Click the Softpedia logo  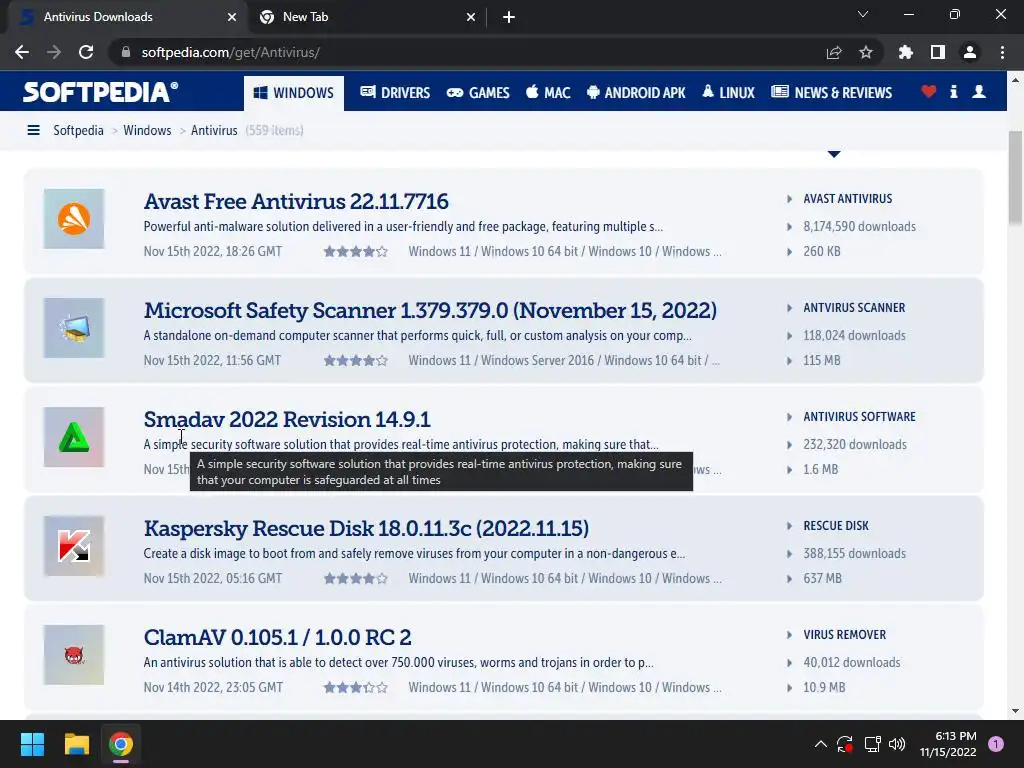[x=101, y=92]
